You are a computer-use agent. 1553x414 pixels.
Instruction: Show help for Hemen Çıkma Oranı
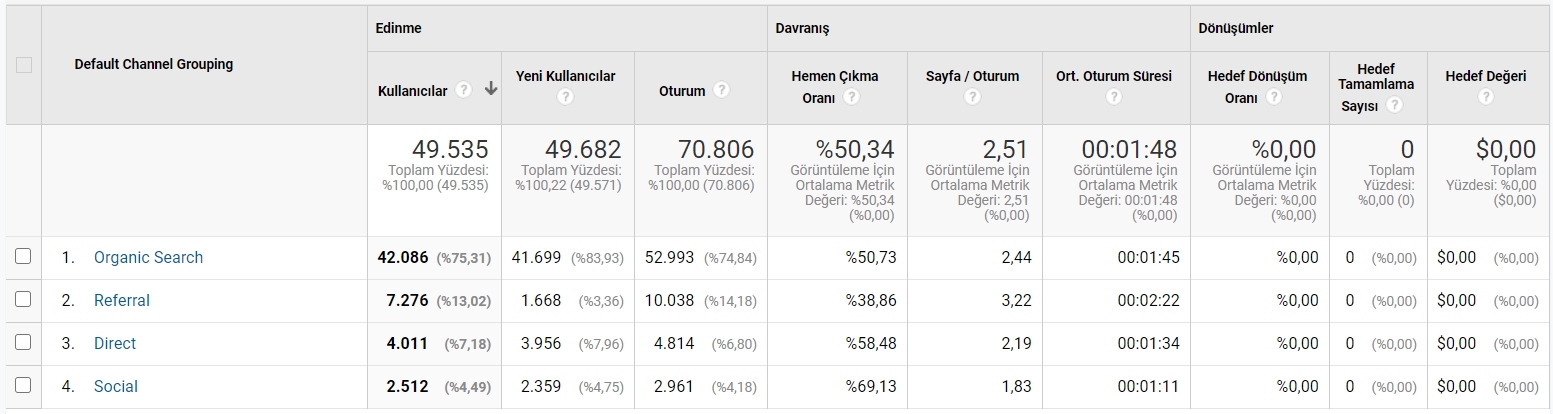click(851, 98)
